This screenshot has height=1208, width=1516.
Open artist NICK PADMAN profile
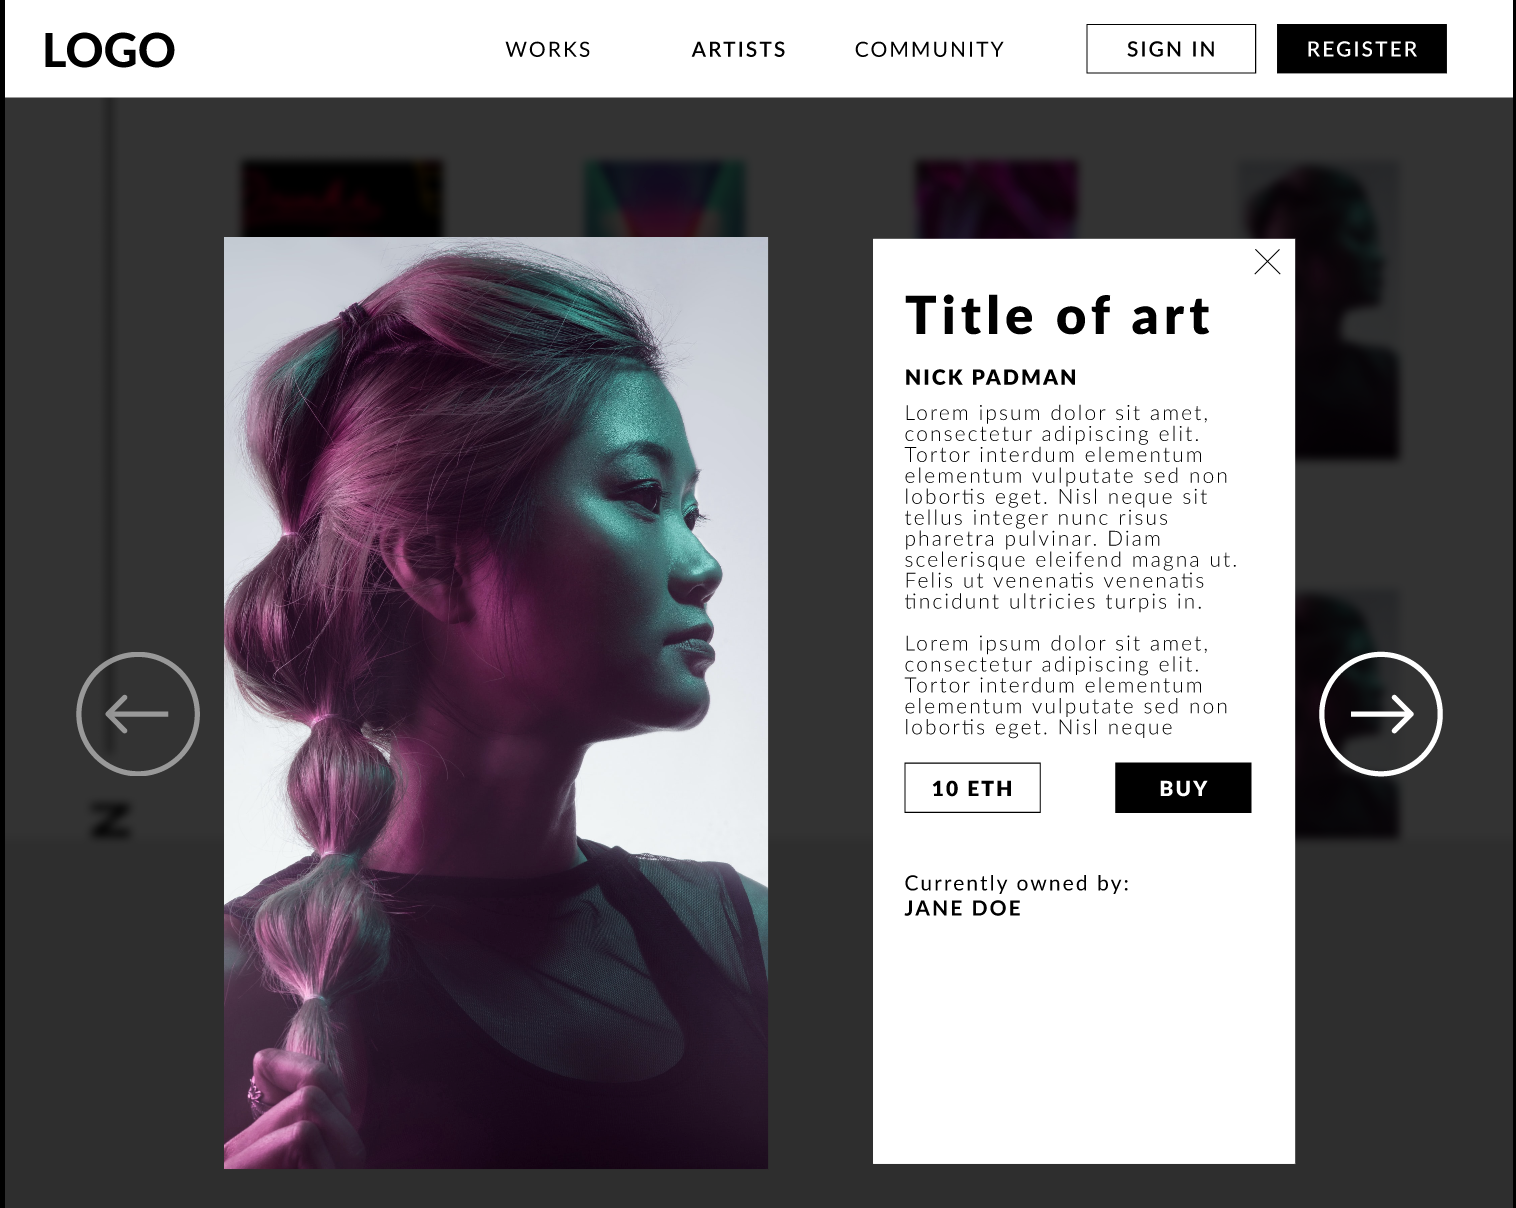point(991,377)
